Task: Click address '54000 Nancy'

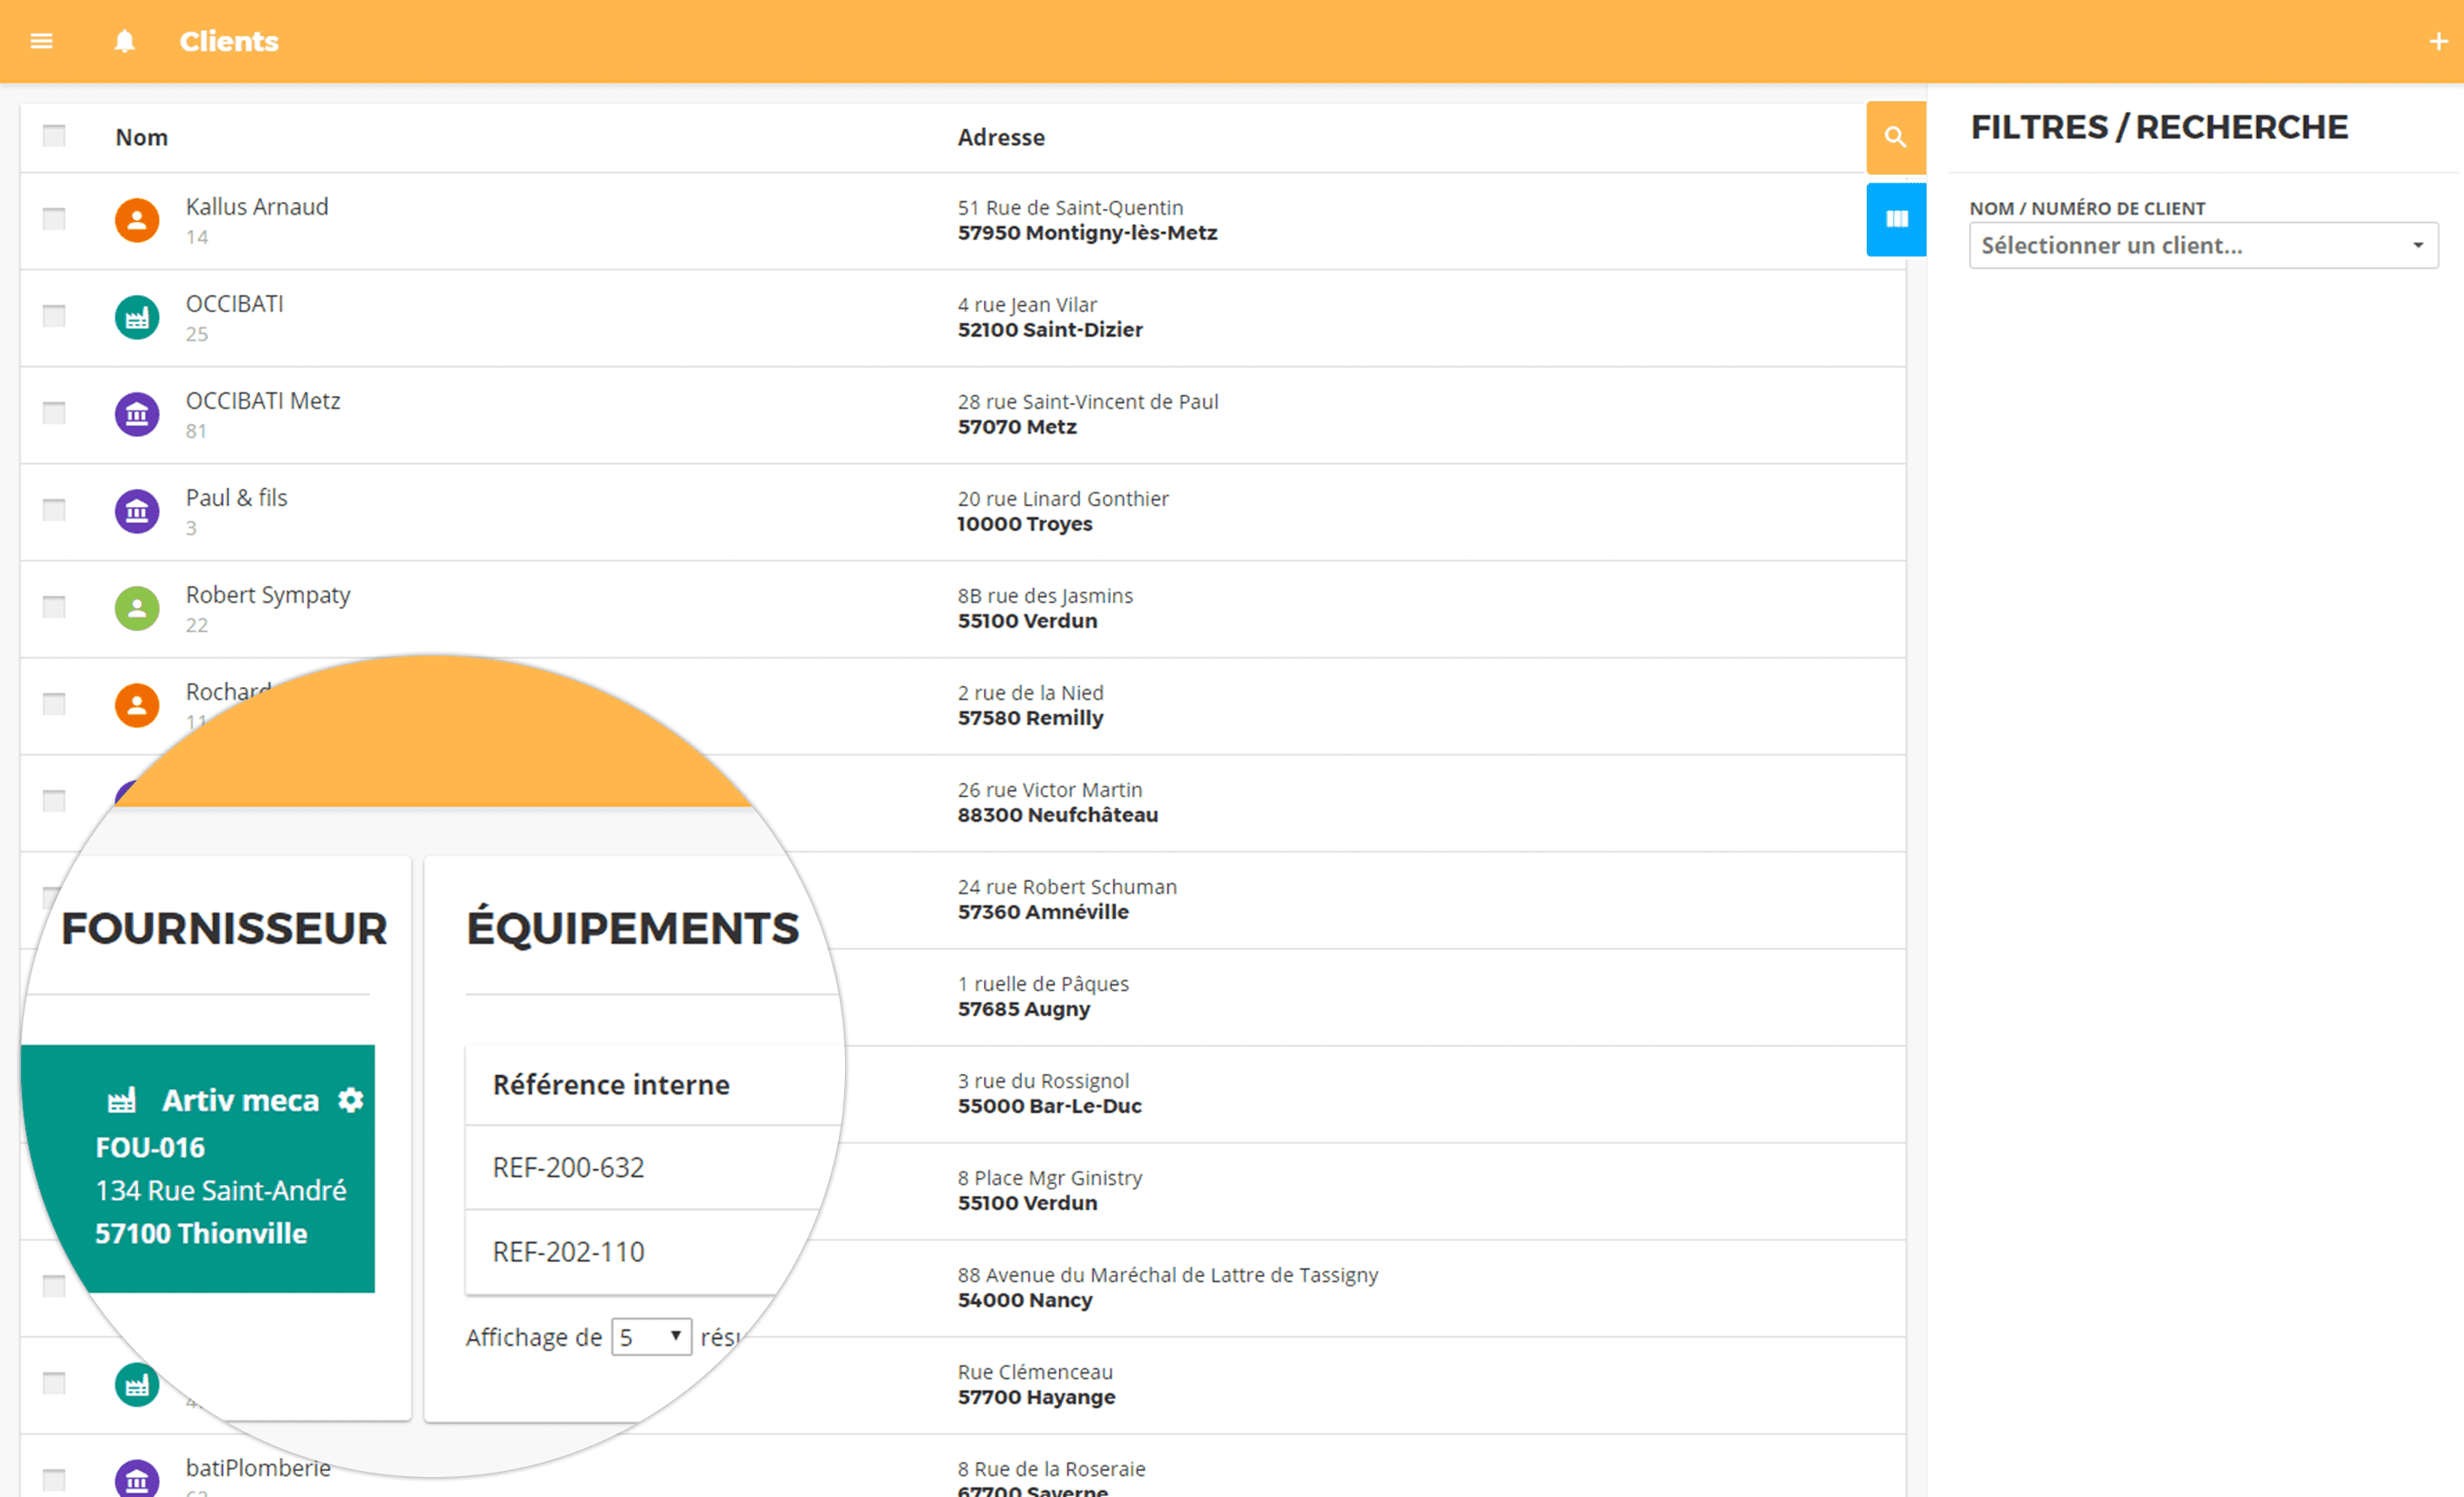Action: (x=1025, y=1300)
